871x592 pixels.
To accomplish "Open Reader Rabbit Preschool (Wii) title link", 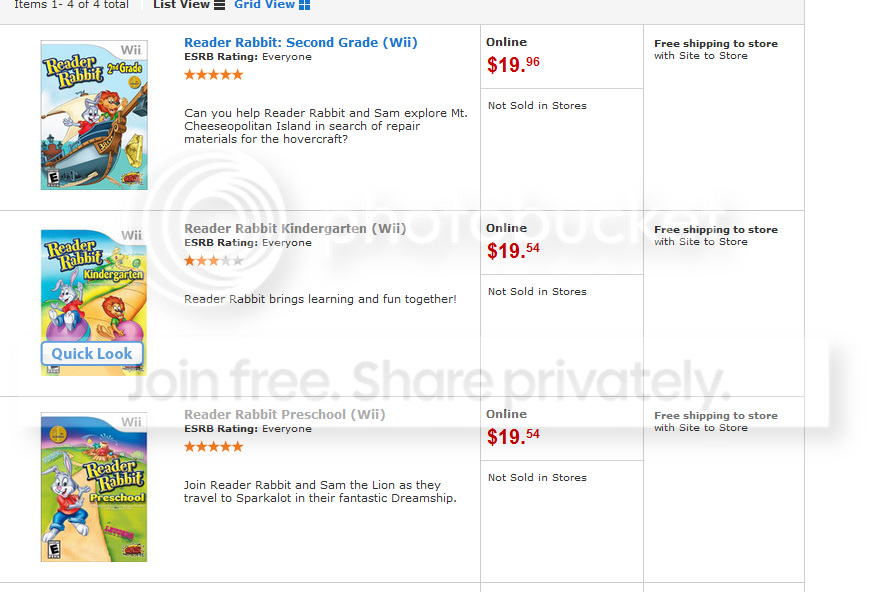I will tap(284, 415).
